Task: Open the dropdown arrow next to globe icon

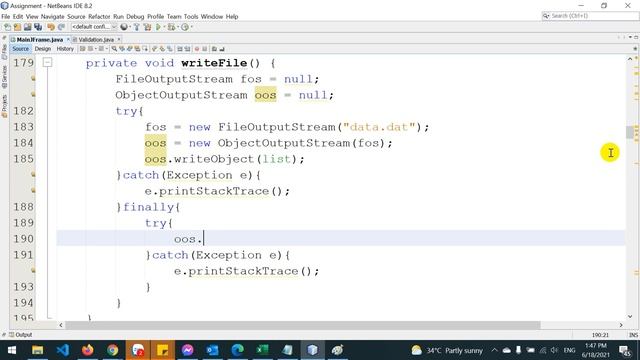Action: [x=130, y=27]
